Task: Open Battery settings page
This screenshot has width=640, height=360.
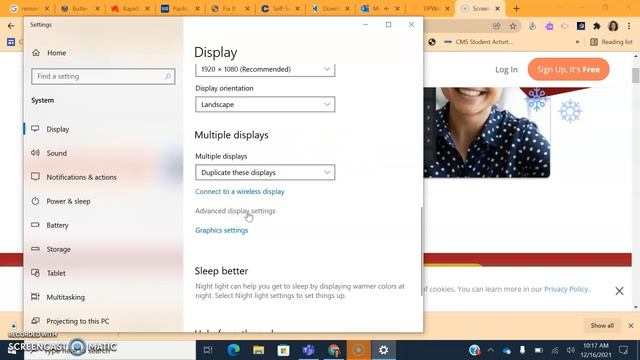Action: (x=57, y=225)
